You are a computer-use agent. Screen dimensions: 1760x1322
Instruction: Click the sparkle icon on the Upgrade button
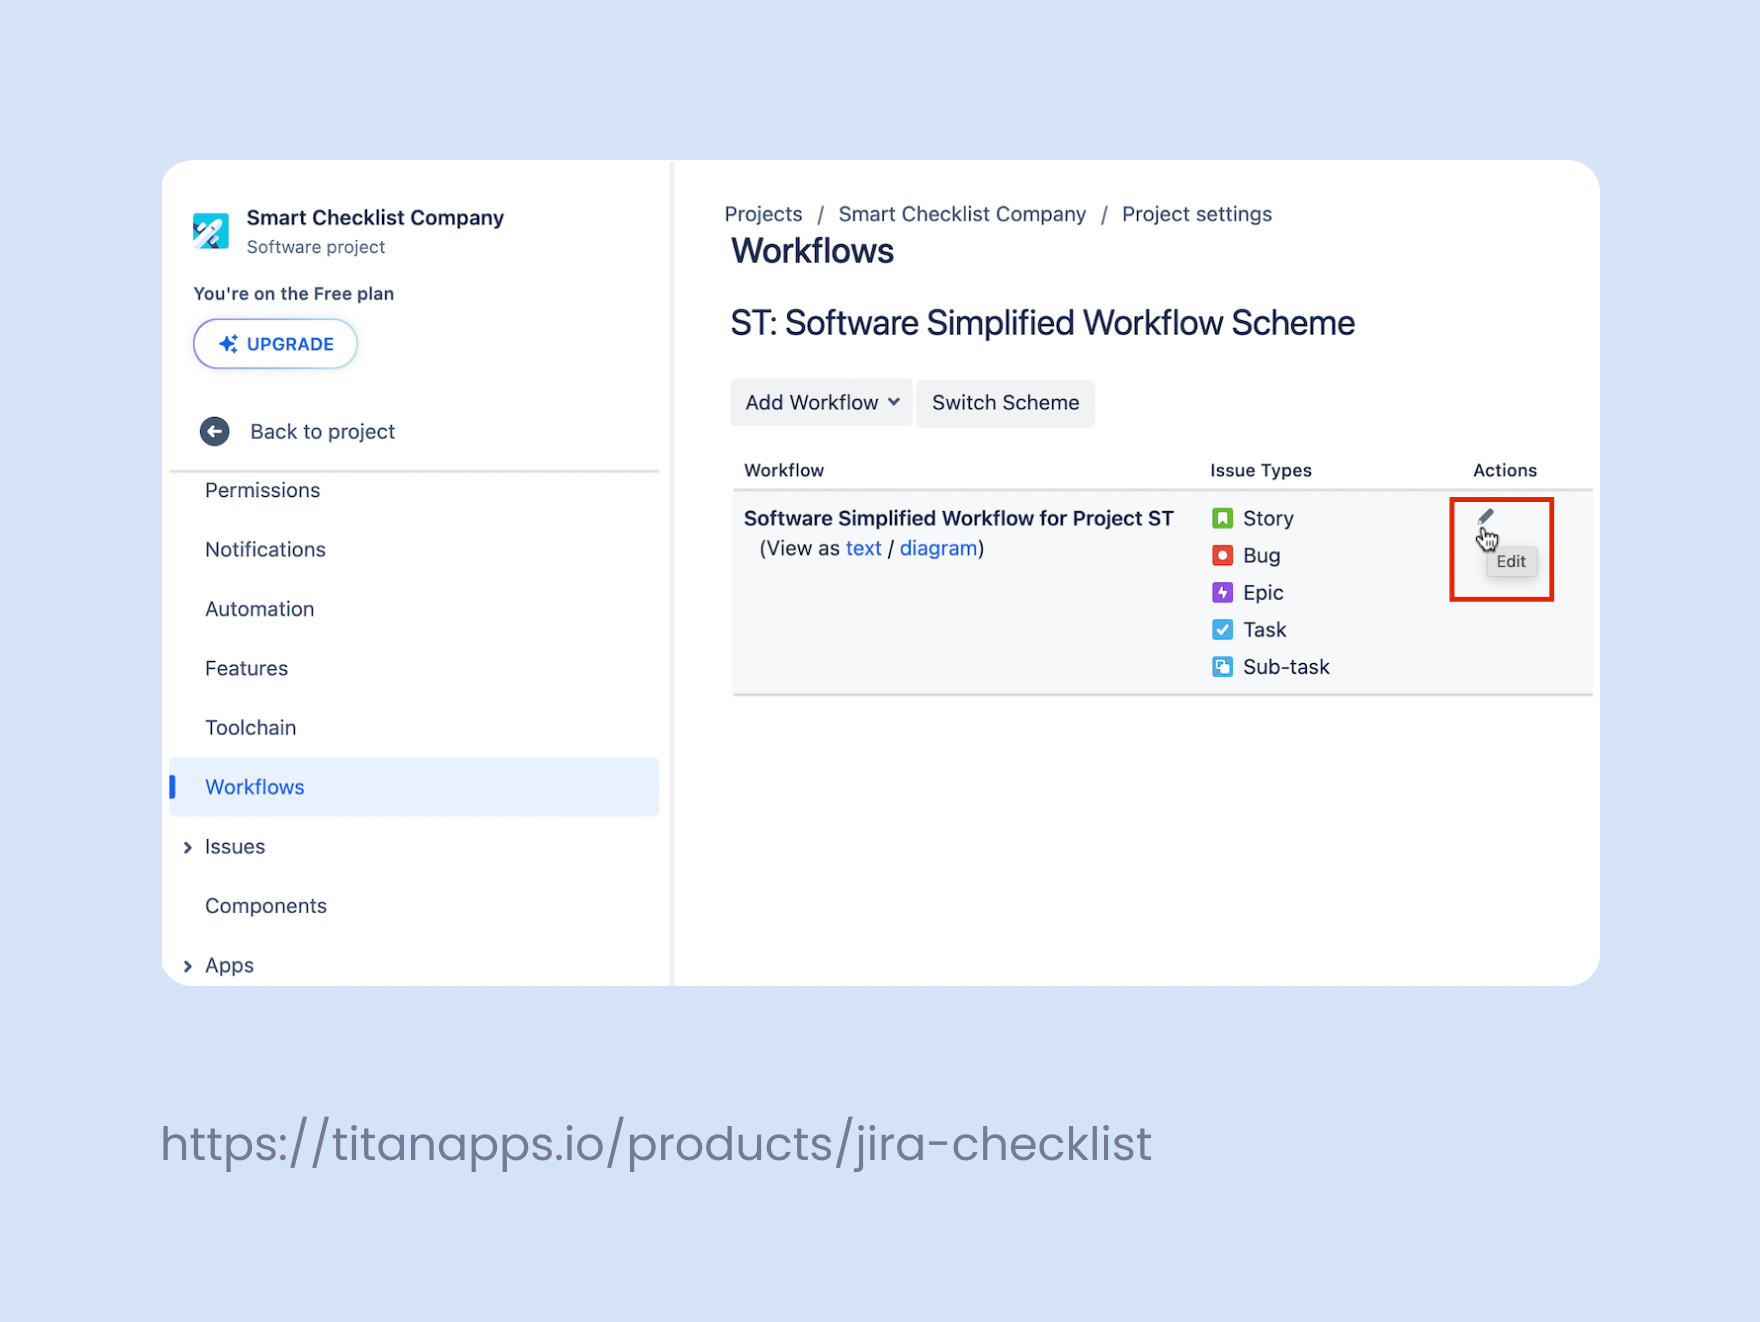(x=229, y=343)
